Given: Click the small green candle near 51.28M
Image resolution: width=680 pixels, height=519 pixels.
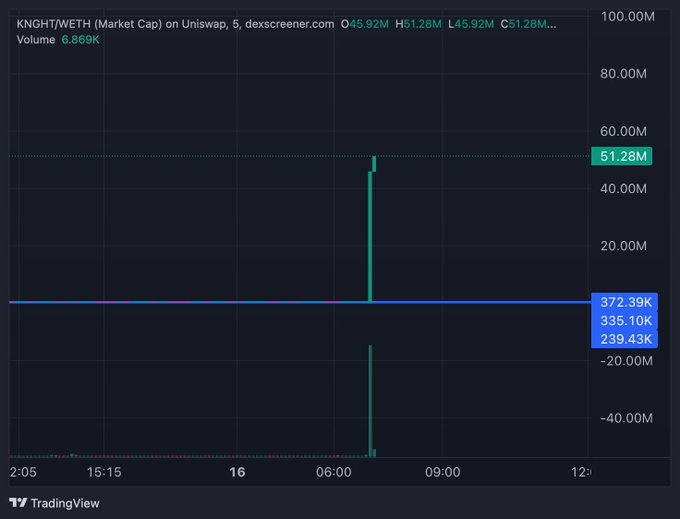Looking at the screenshot, I should click(374, 164).
